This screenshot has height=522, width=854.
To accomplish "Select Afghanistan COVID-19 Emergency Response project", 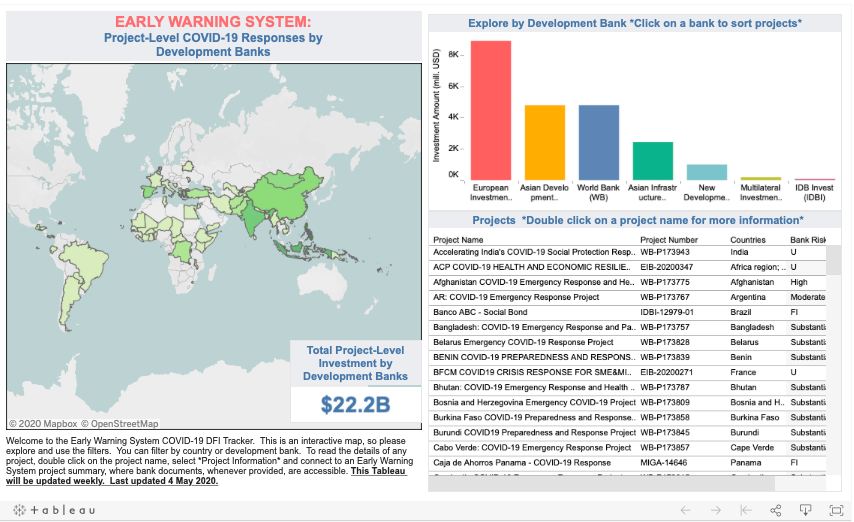I will coord(534,282).
